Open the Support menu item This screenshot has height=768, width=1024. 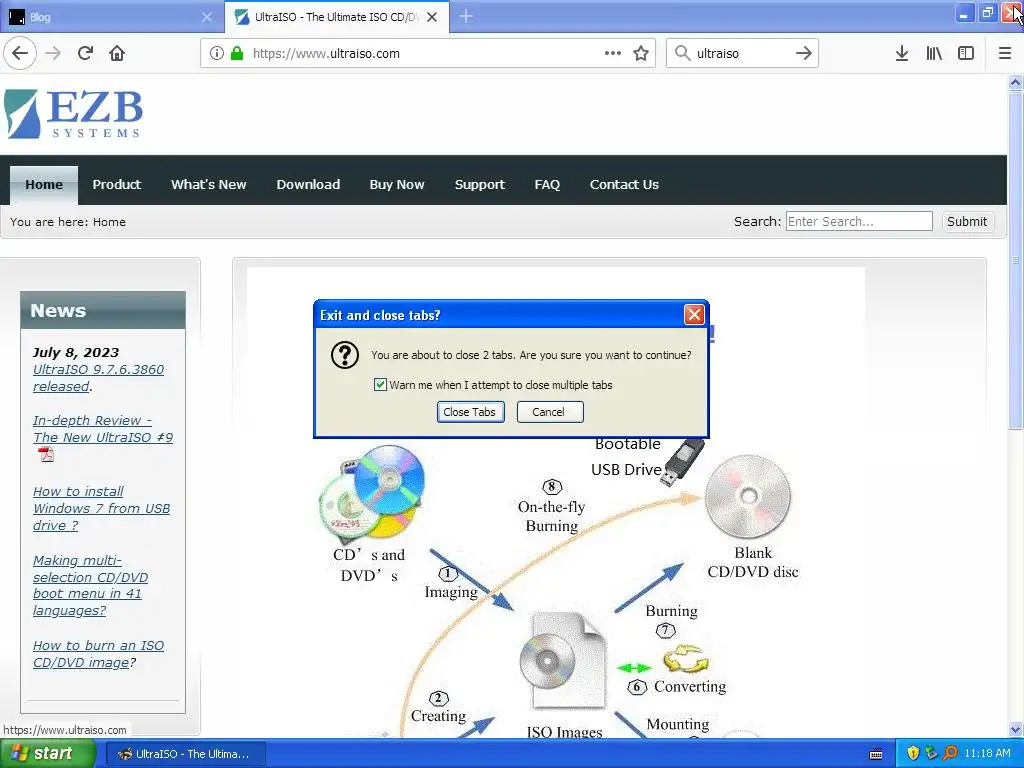coord(479,184)
